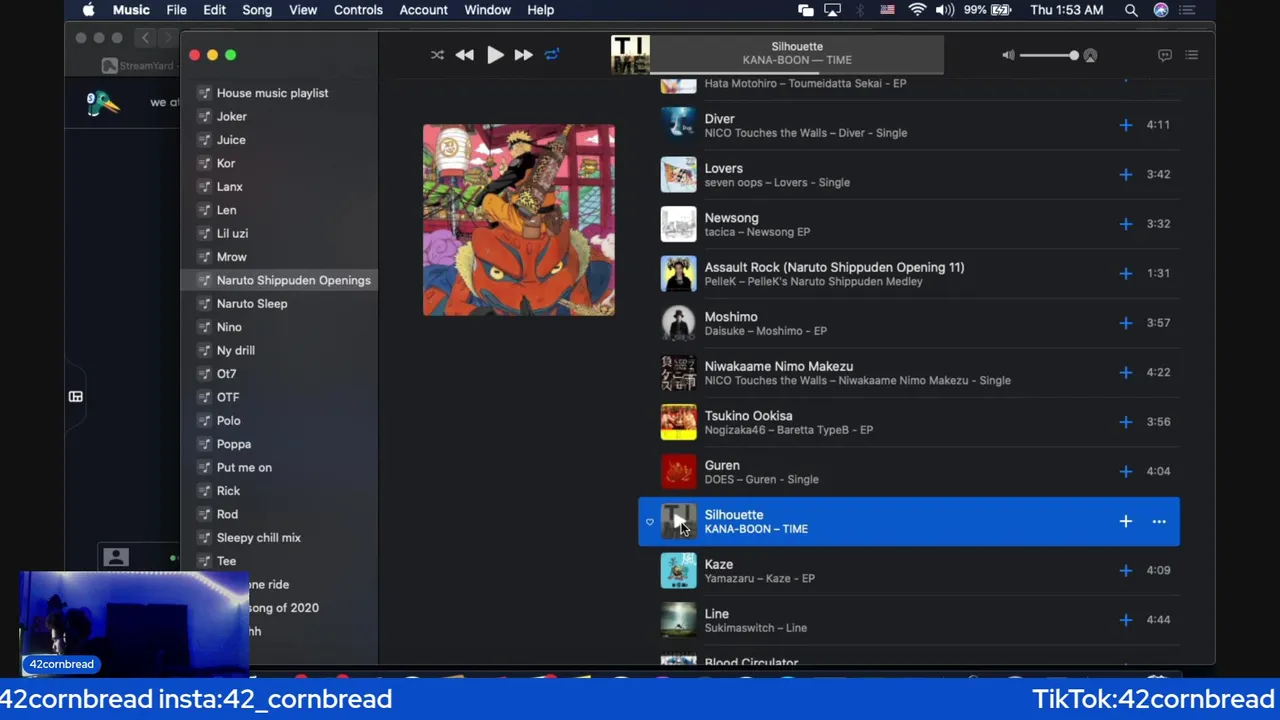
Task: Select the Moshimo song title
Action: (731, 317)
